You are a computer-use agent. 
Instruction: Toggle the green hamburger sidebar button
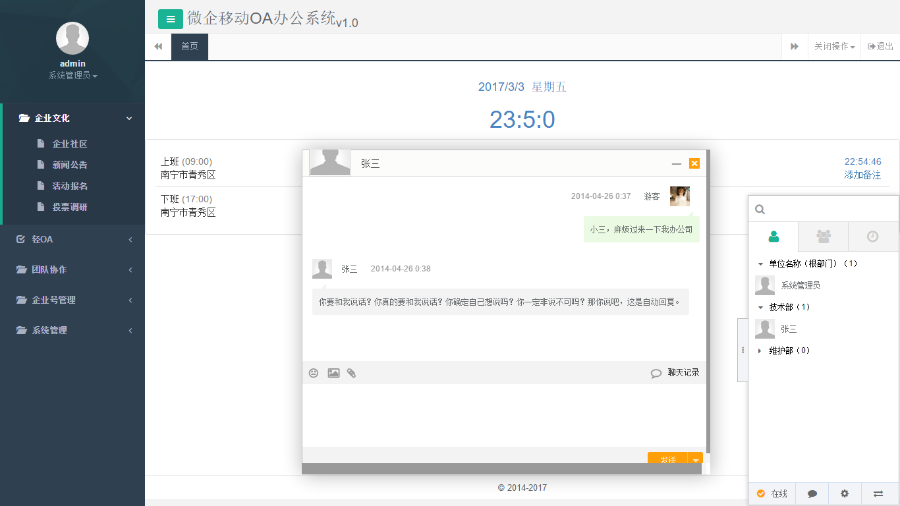(170, 19)
